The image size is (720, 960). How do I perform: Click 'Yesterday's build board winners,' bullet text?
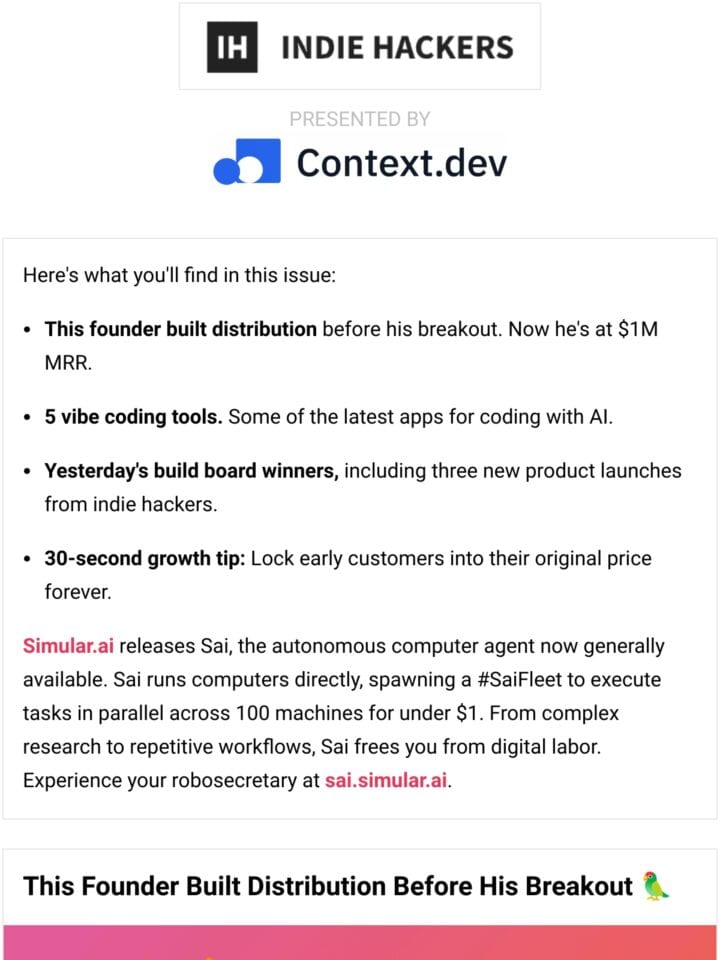pos(192,471)
